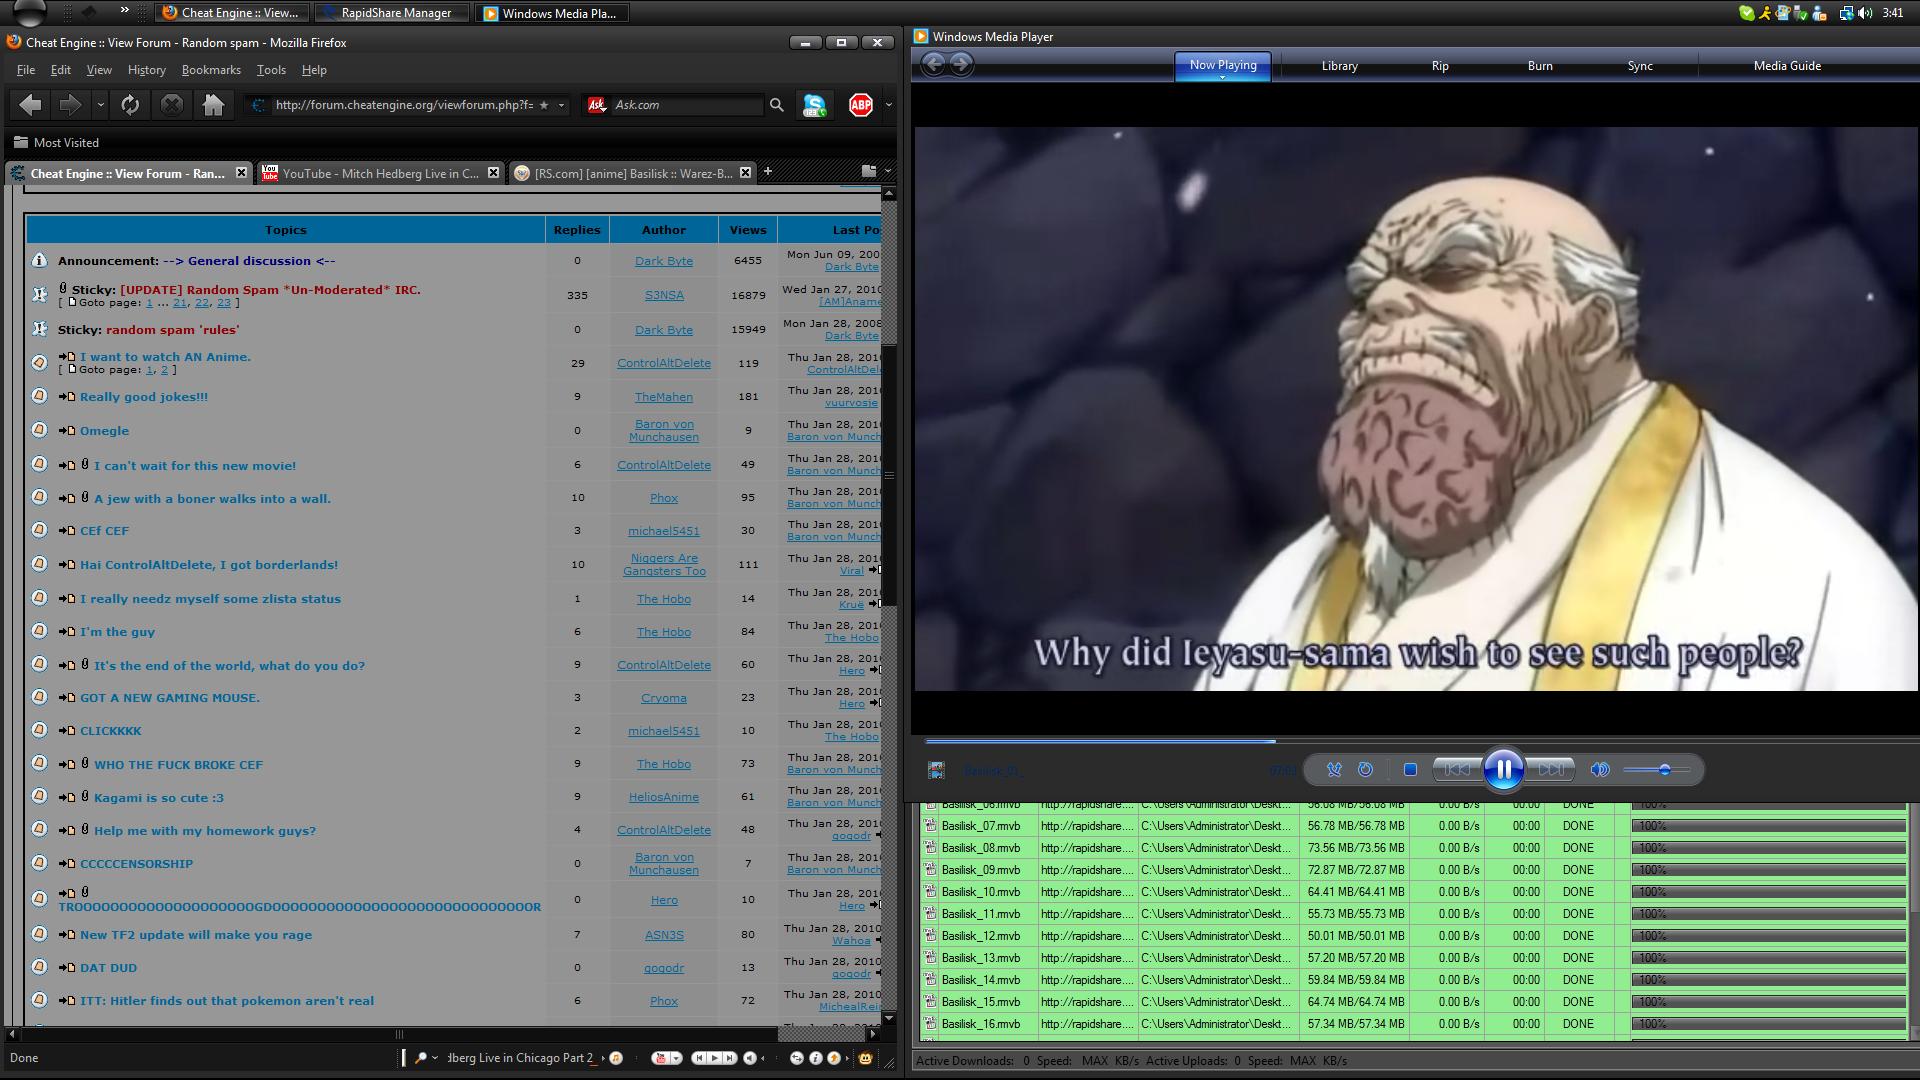Open the Firefox history dropdown next to forward
This screenshot has width=1920, height=1080.
click(x=100, y=105)
